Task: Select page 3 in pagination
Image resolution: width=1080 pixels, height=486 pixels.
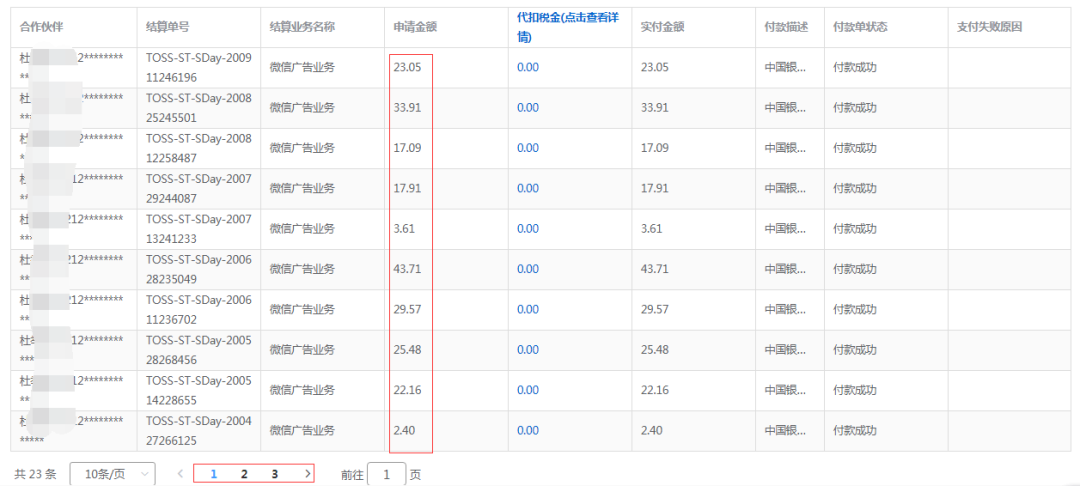Action: tap(274, 474)
